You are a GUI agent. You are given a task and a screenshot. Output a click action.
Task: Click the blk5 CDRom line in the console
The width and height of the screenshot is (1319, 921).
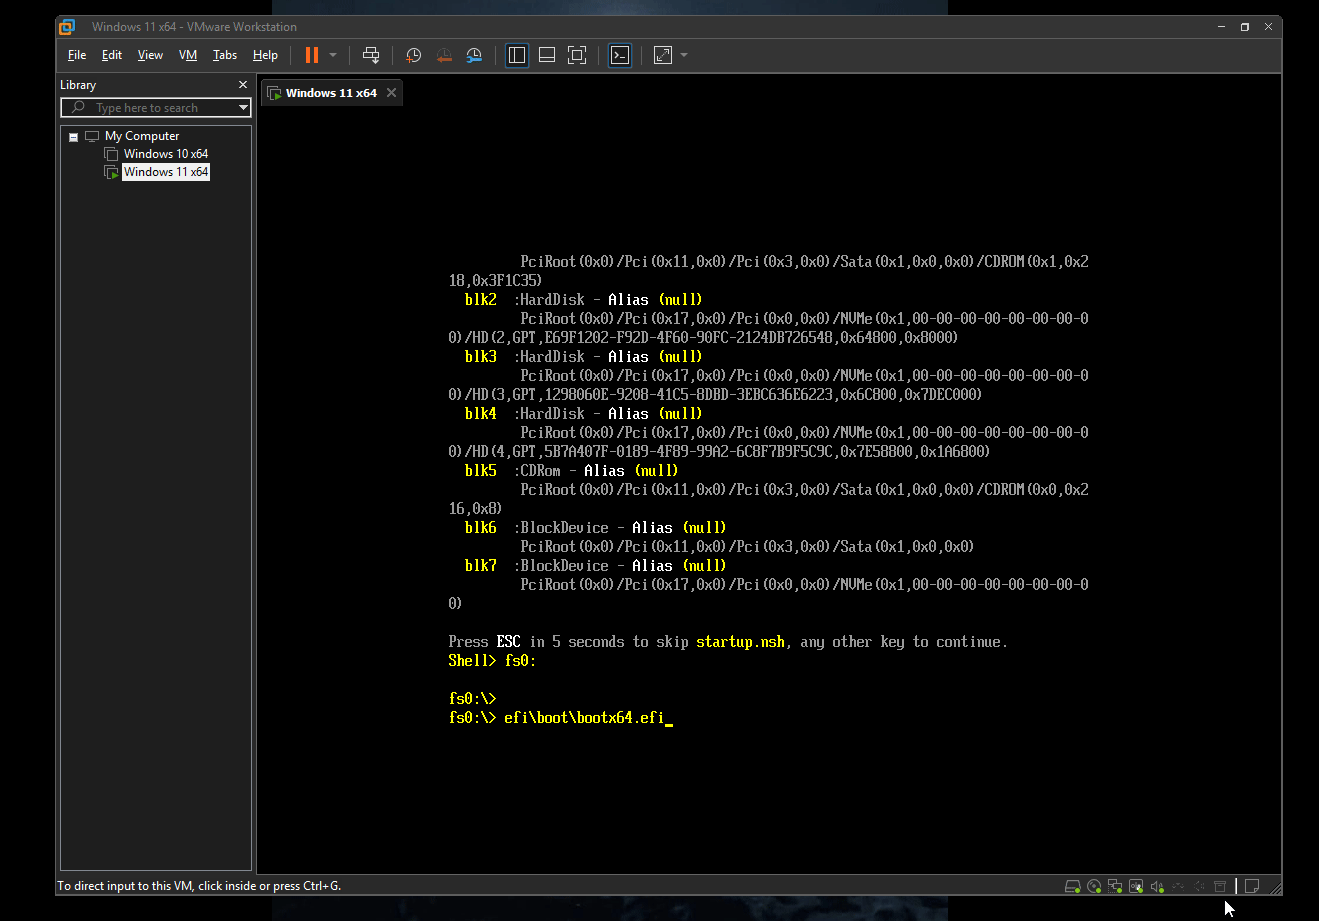click(x=572, y=471)
